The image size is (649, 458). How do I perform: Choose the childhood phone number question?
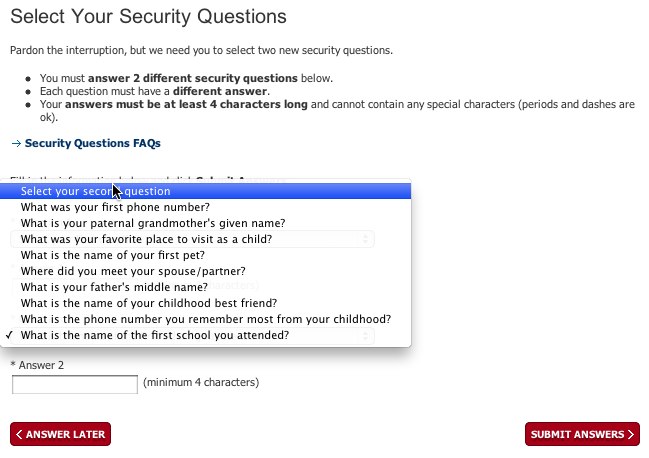click(x=205, y=319)
